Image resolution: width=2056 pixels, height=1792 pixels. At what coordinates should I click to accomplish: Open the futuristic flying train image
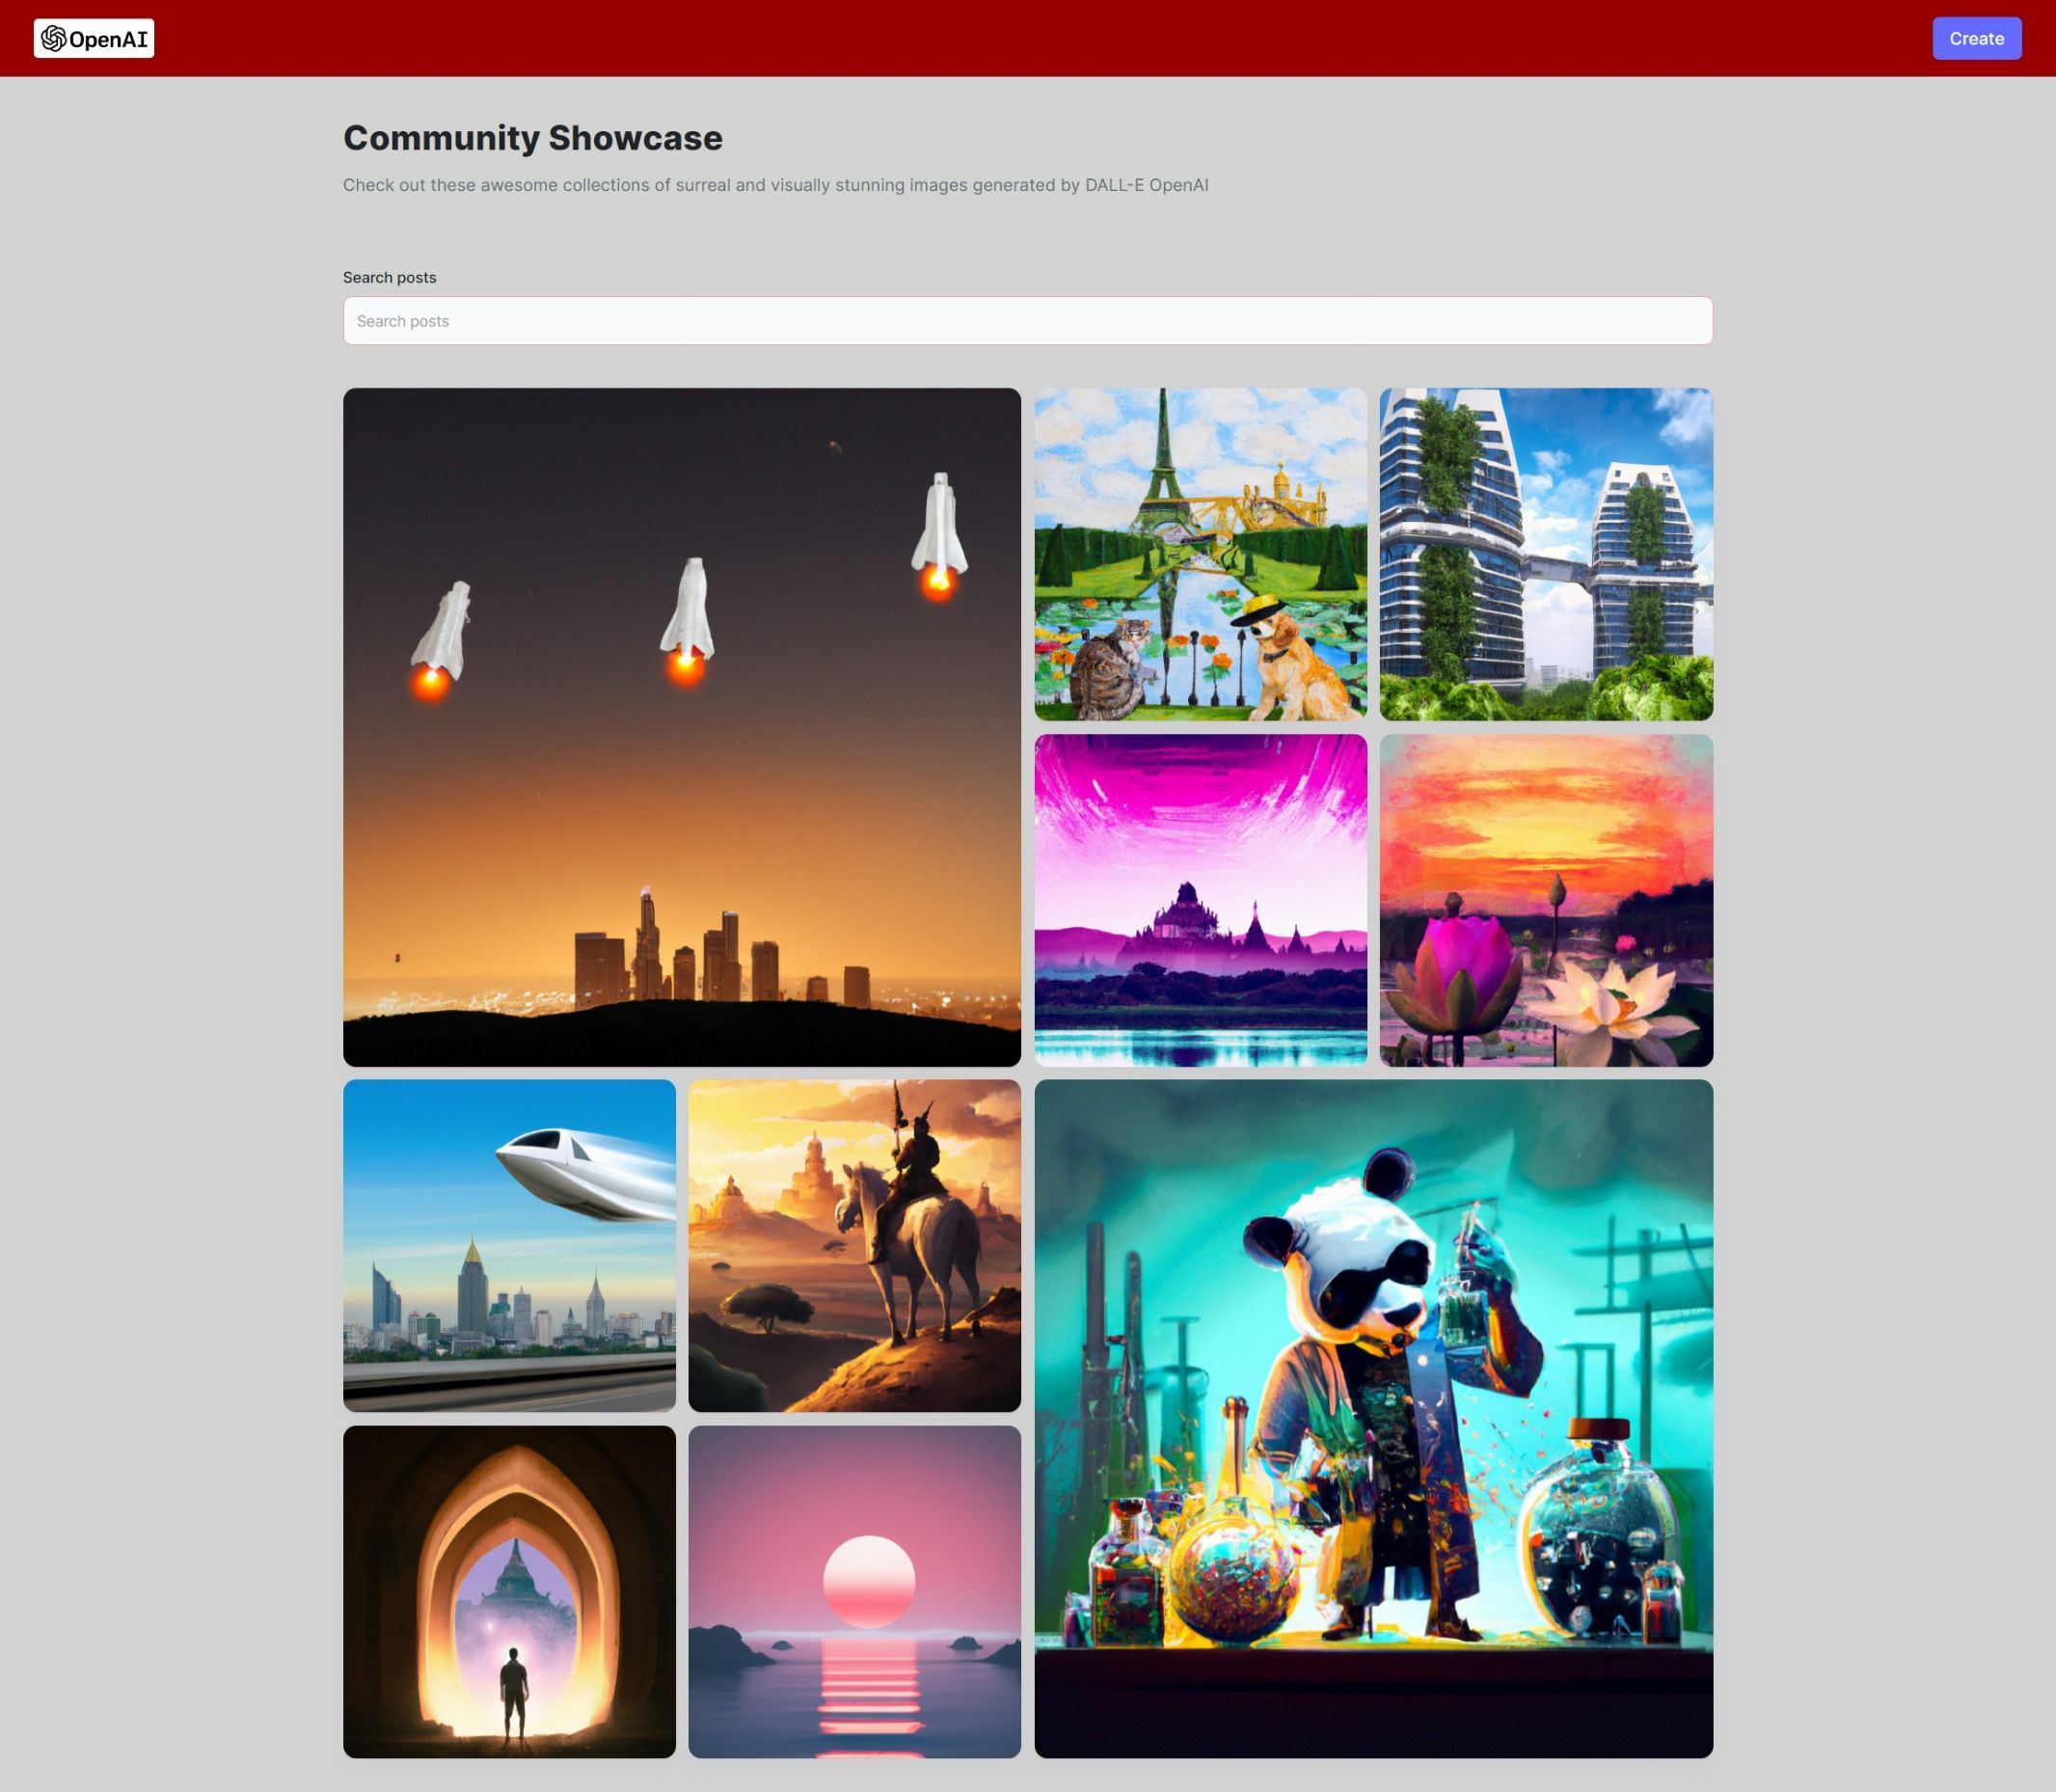click(509, 1245)
